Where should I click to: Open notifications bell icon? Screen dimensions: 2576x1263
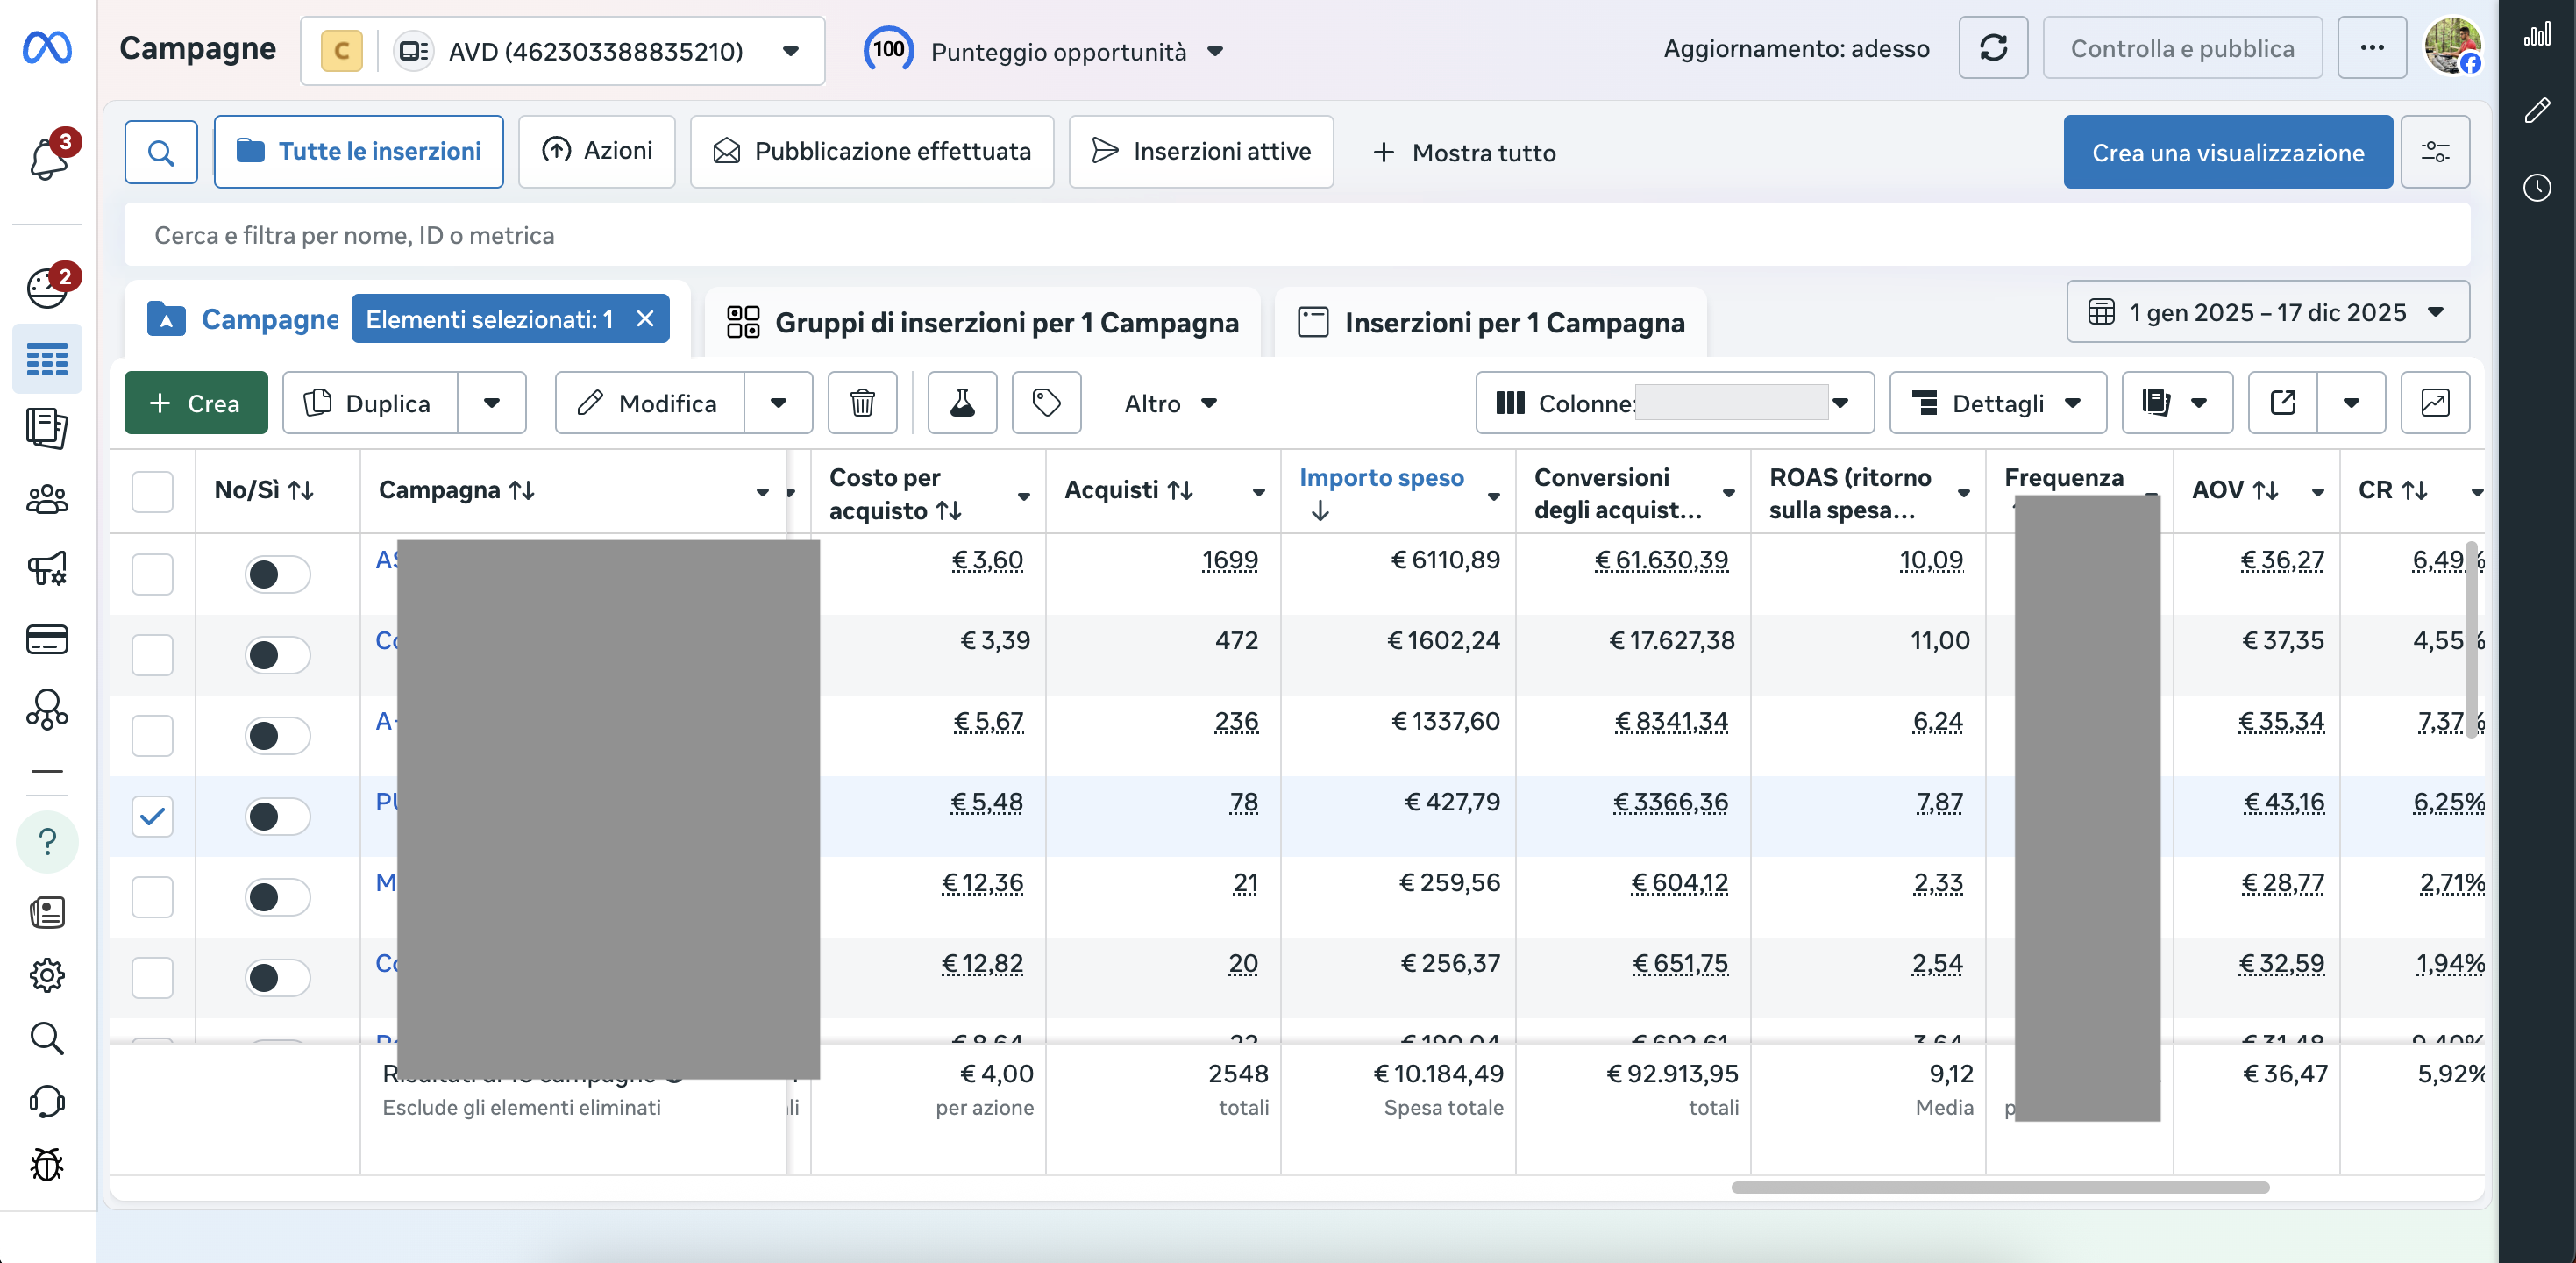(x=47, y=157)
